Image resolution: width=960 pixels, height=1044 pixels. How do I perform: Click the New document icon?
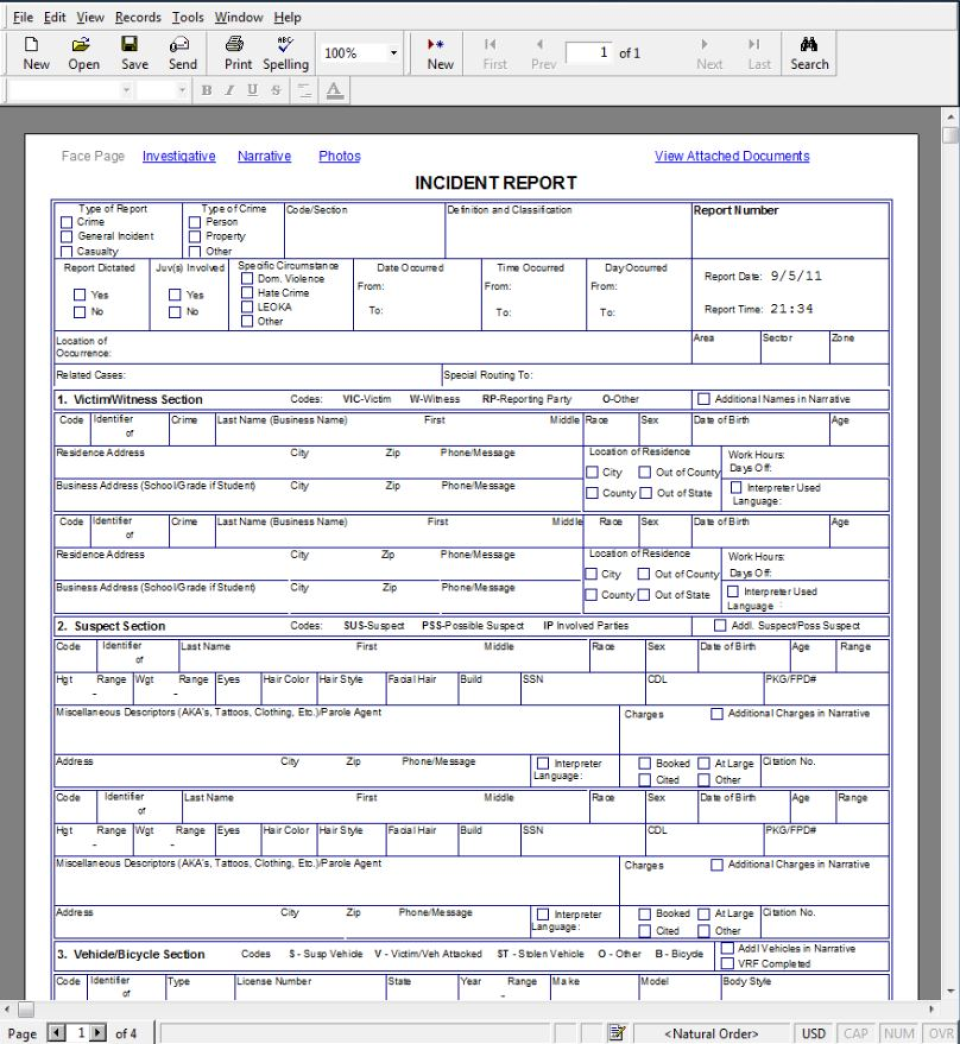pyautogui.click(x=30, y=48)
